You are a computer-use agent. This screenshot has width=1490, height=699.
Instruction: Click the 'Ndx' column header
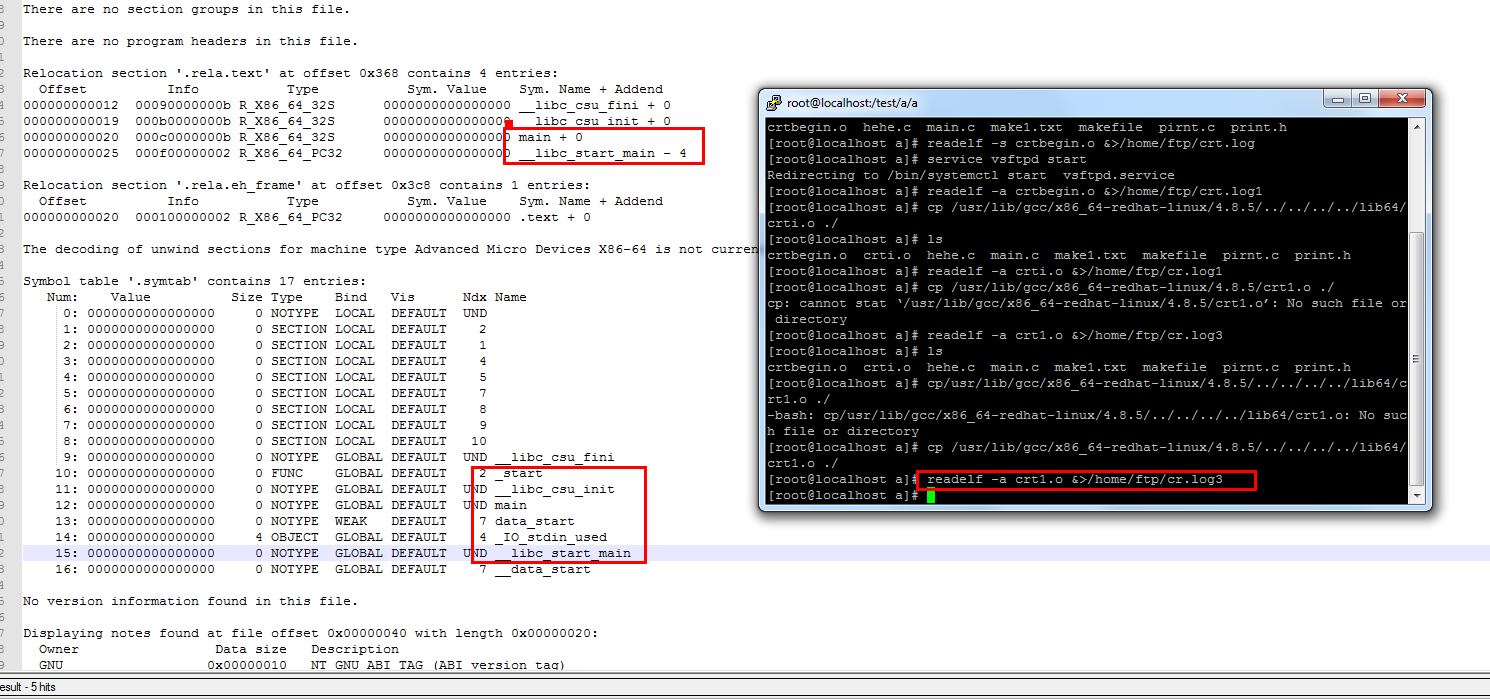pos(475,297)
